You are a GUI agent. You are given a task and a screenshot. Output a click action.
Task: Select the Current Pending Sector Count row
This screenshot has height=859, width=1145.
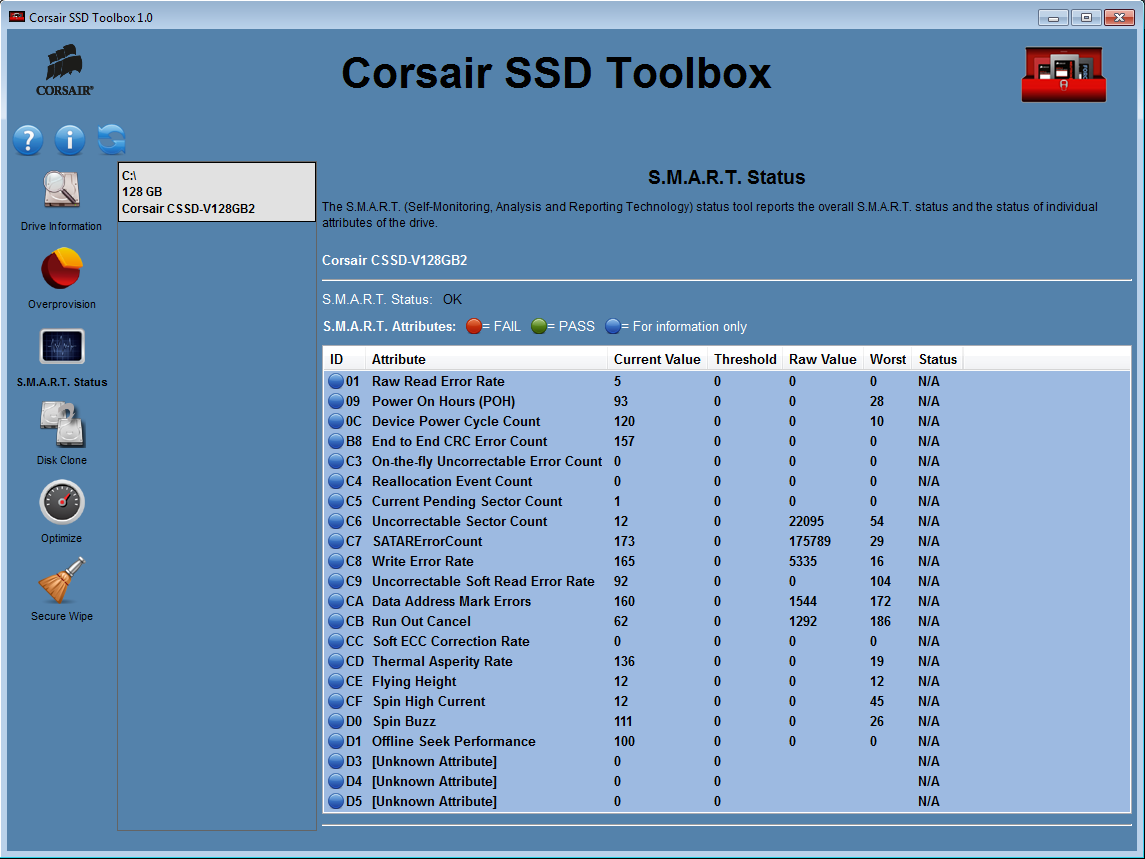tap(727, 501)
